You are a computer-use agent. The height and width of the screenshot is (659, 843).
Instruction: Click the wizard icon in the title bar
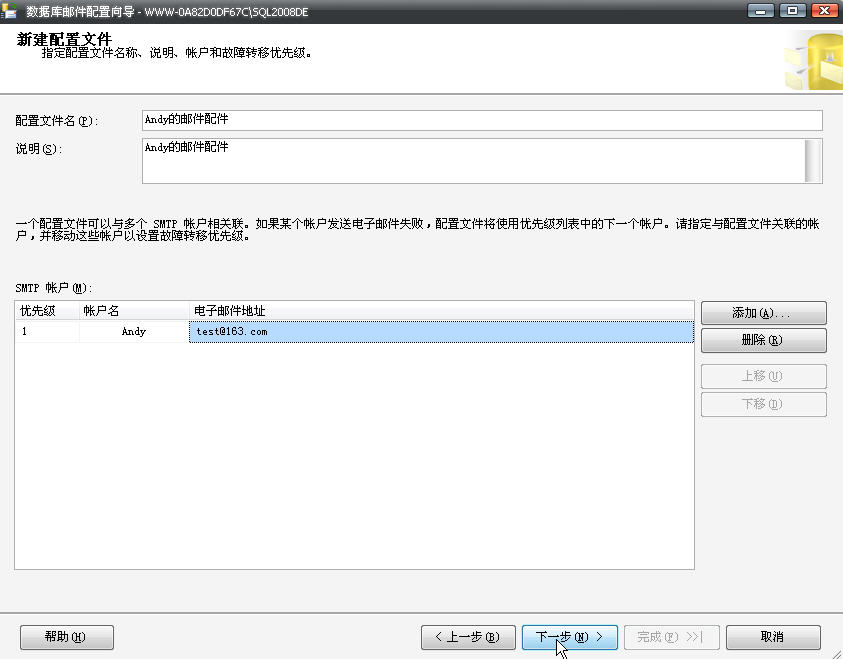(11, 10)
